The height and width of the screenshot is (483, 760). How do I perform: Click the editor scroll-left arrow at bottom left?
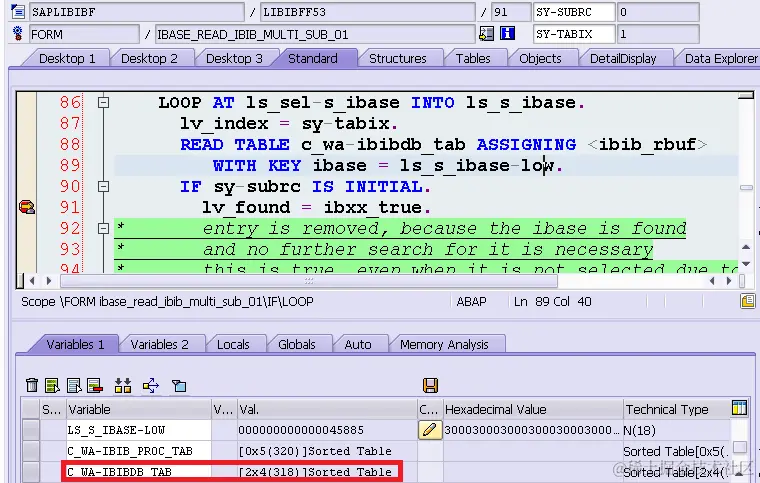coord(32,280)
